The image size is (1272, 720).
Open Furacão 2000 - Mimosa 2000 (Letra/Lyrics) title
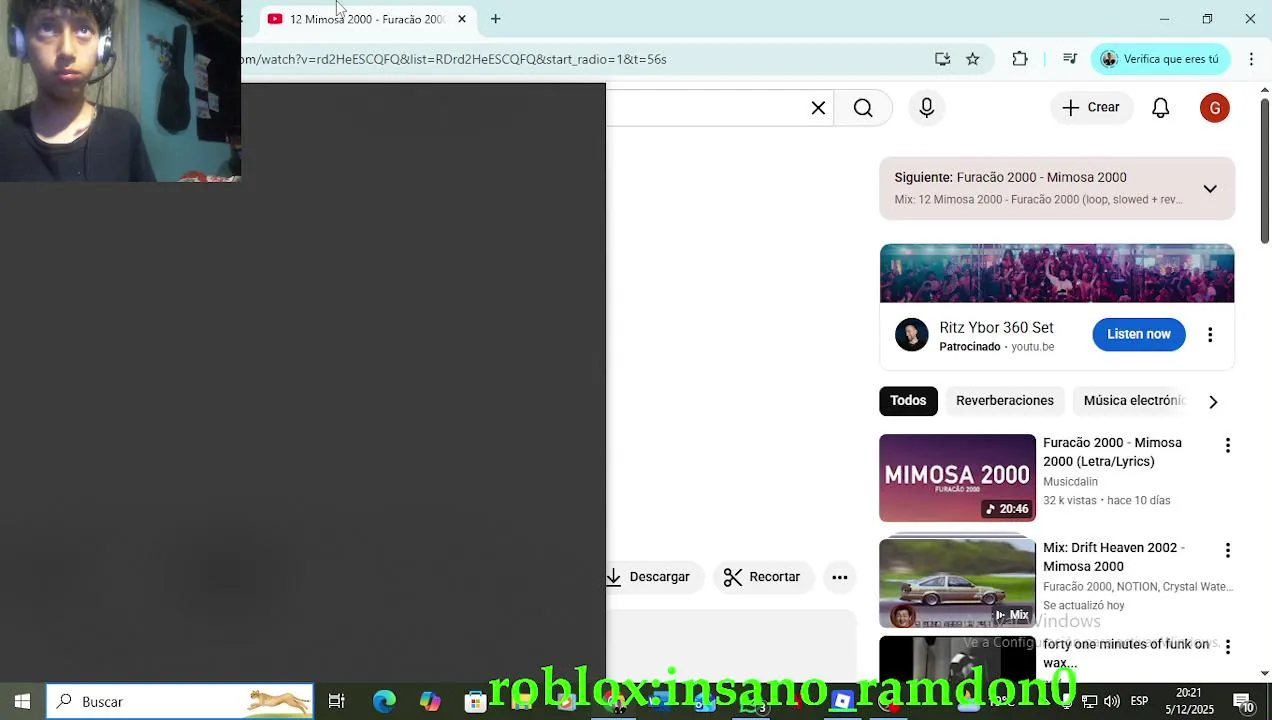point(1112,452)
